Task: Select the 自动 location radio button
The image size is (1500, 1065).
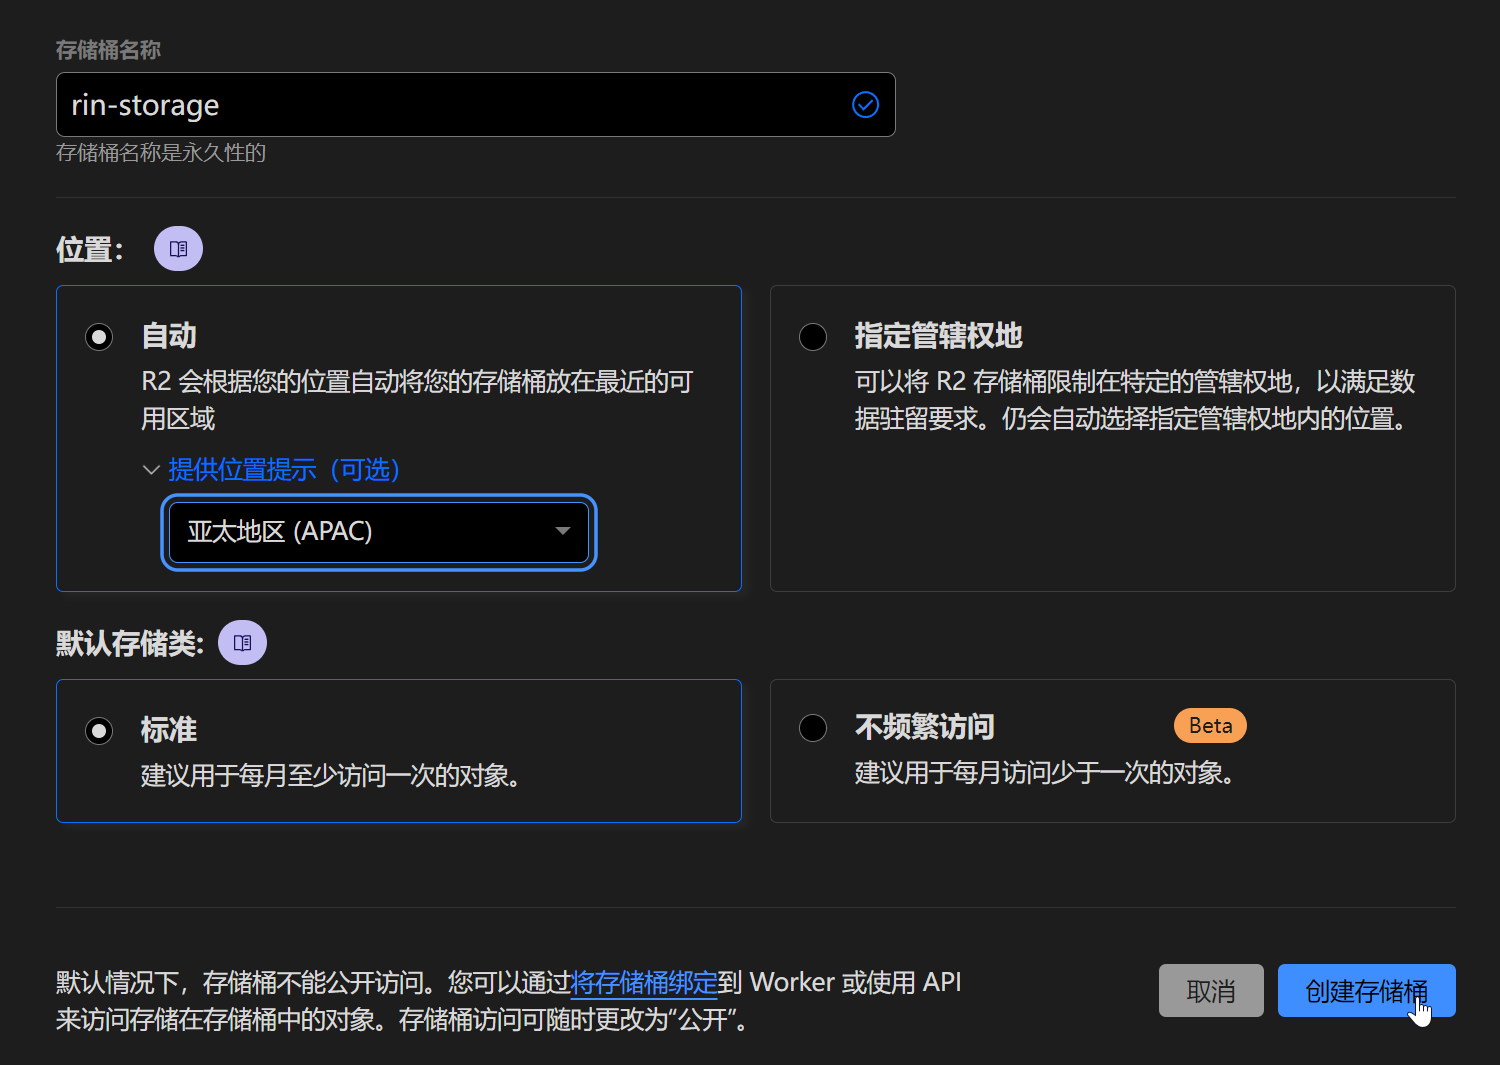Action: point(98,337)
